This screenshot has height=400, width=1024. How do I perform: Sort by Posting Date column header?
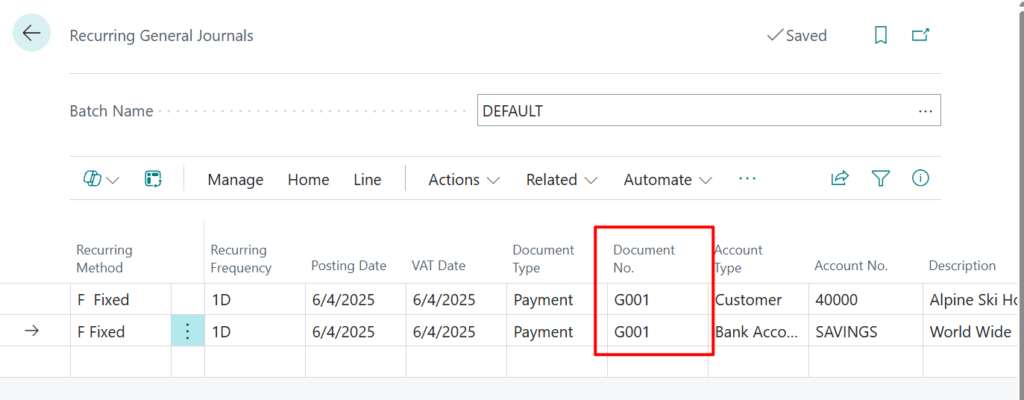348,266
